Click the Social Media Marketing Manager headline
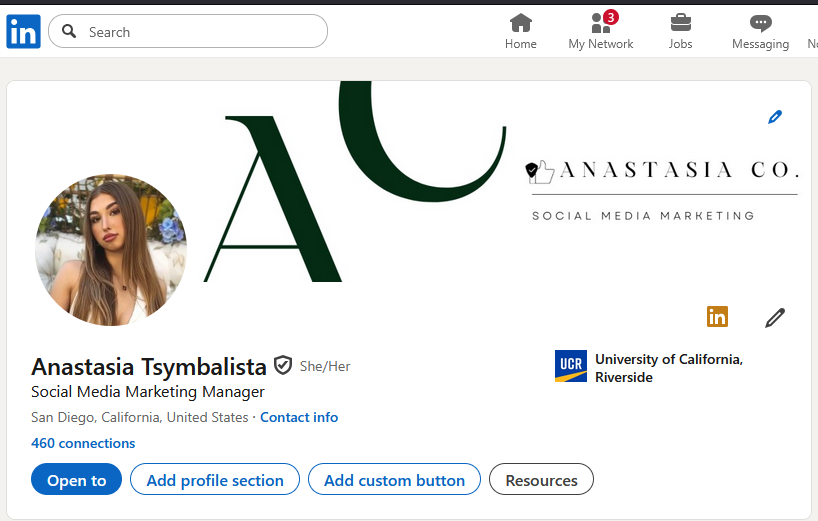818x521 pixels. 148,392
